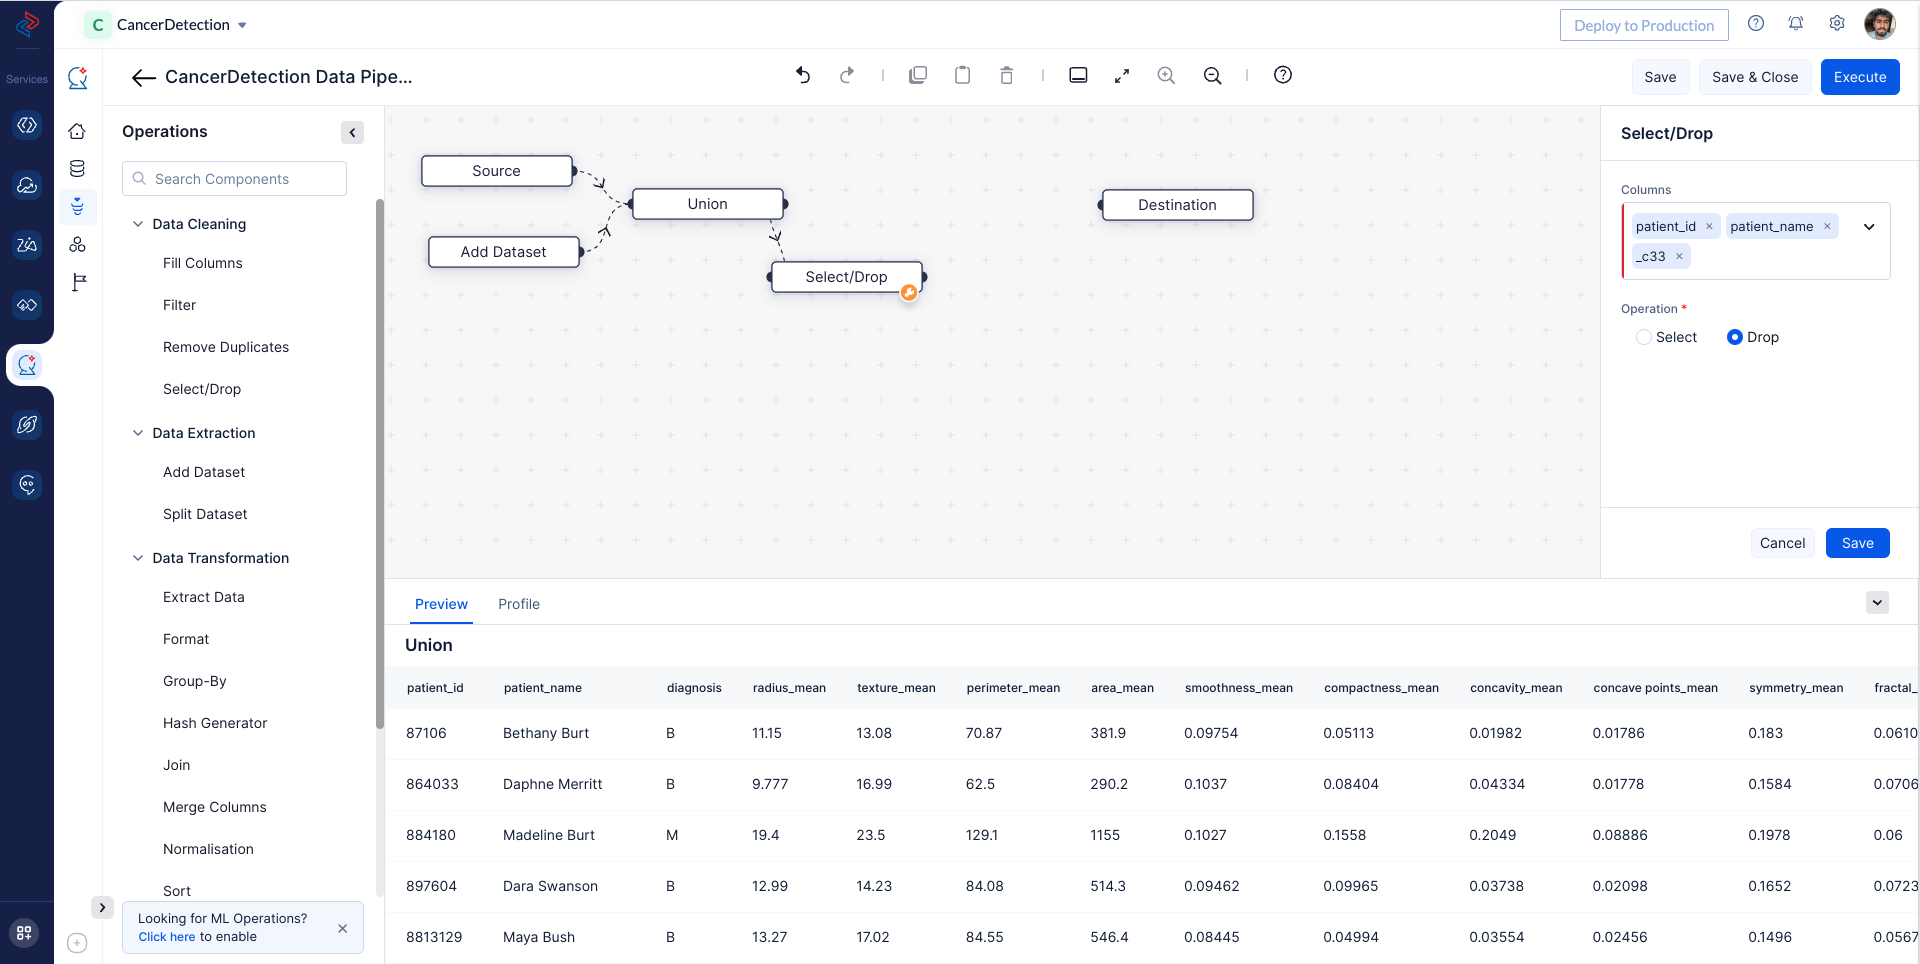
Task: Click the zoom out magnifier icon
Action: (1212, 75)
